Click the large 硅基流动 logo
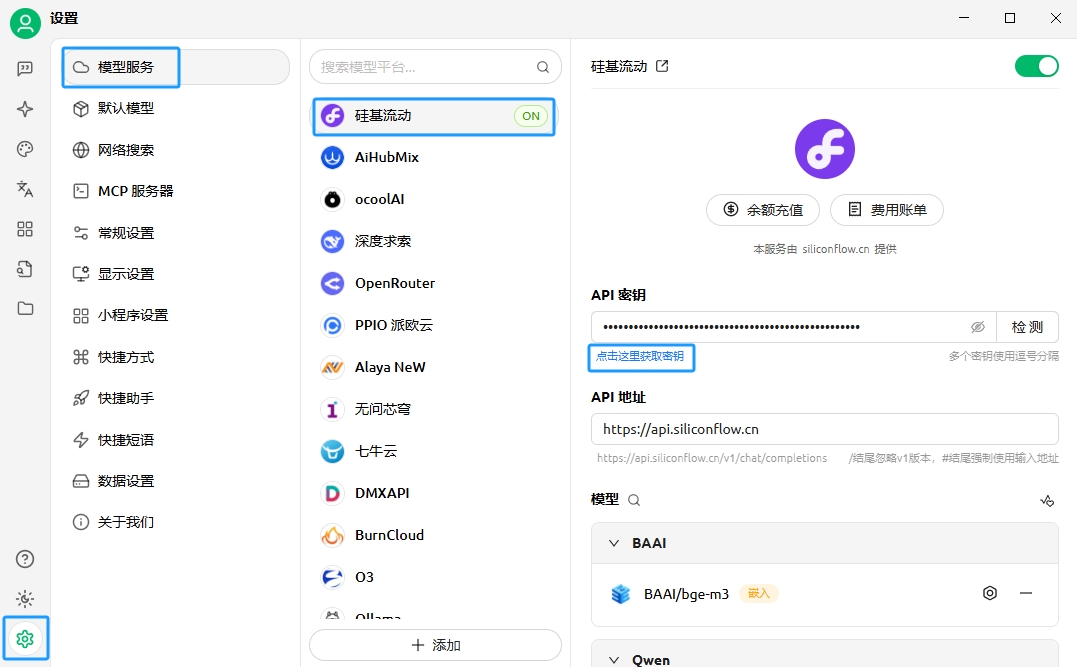1077x667 pixels. (824, 149)
